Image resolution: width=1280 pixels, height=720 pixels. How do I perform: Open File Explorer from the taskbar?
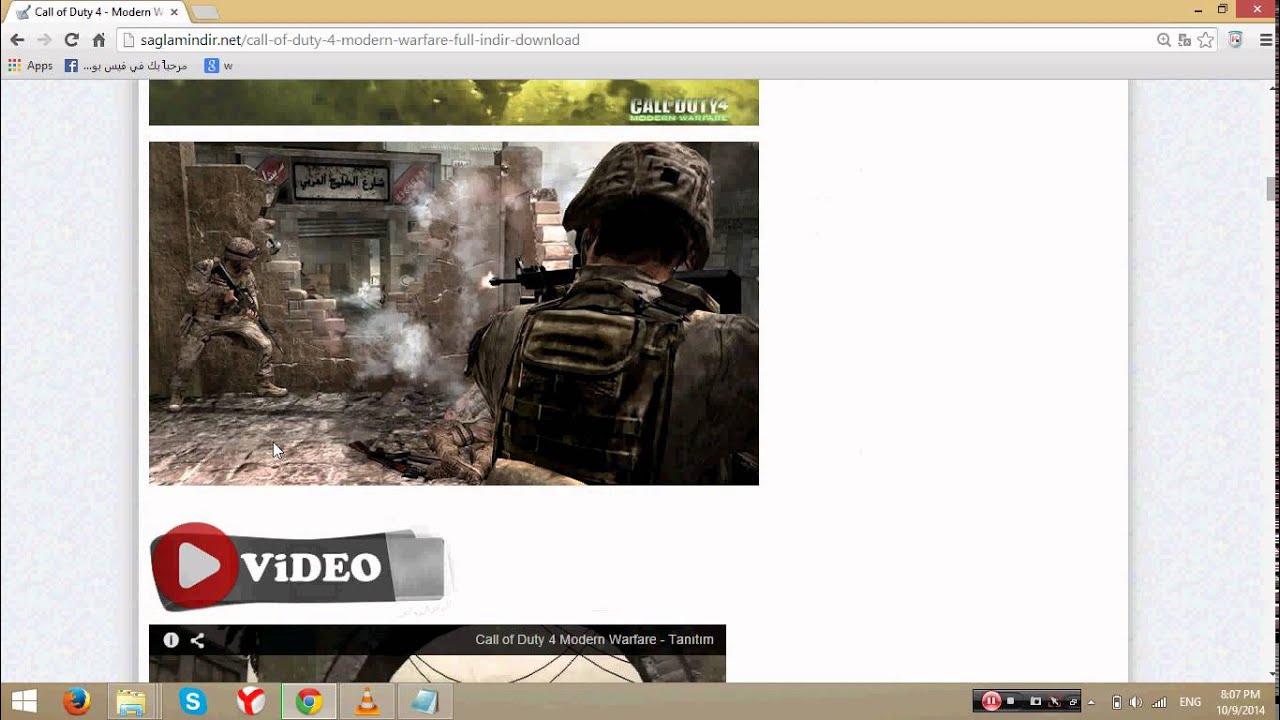(x=131, y=701)
